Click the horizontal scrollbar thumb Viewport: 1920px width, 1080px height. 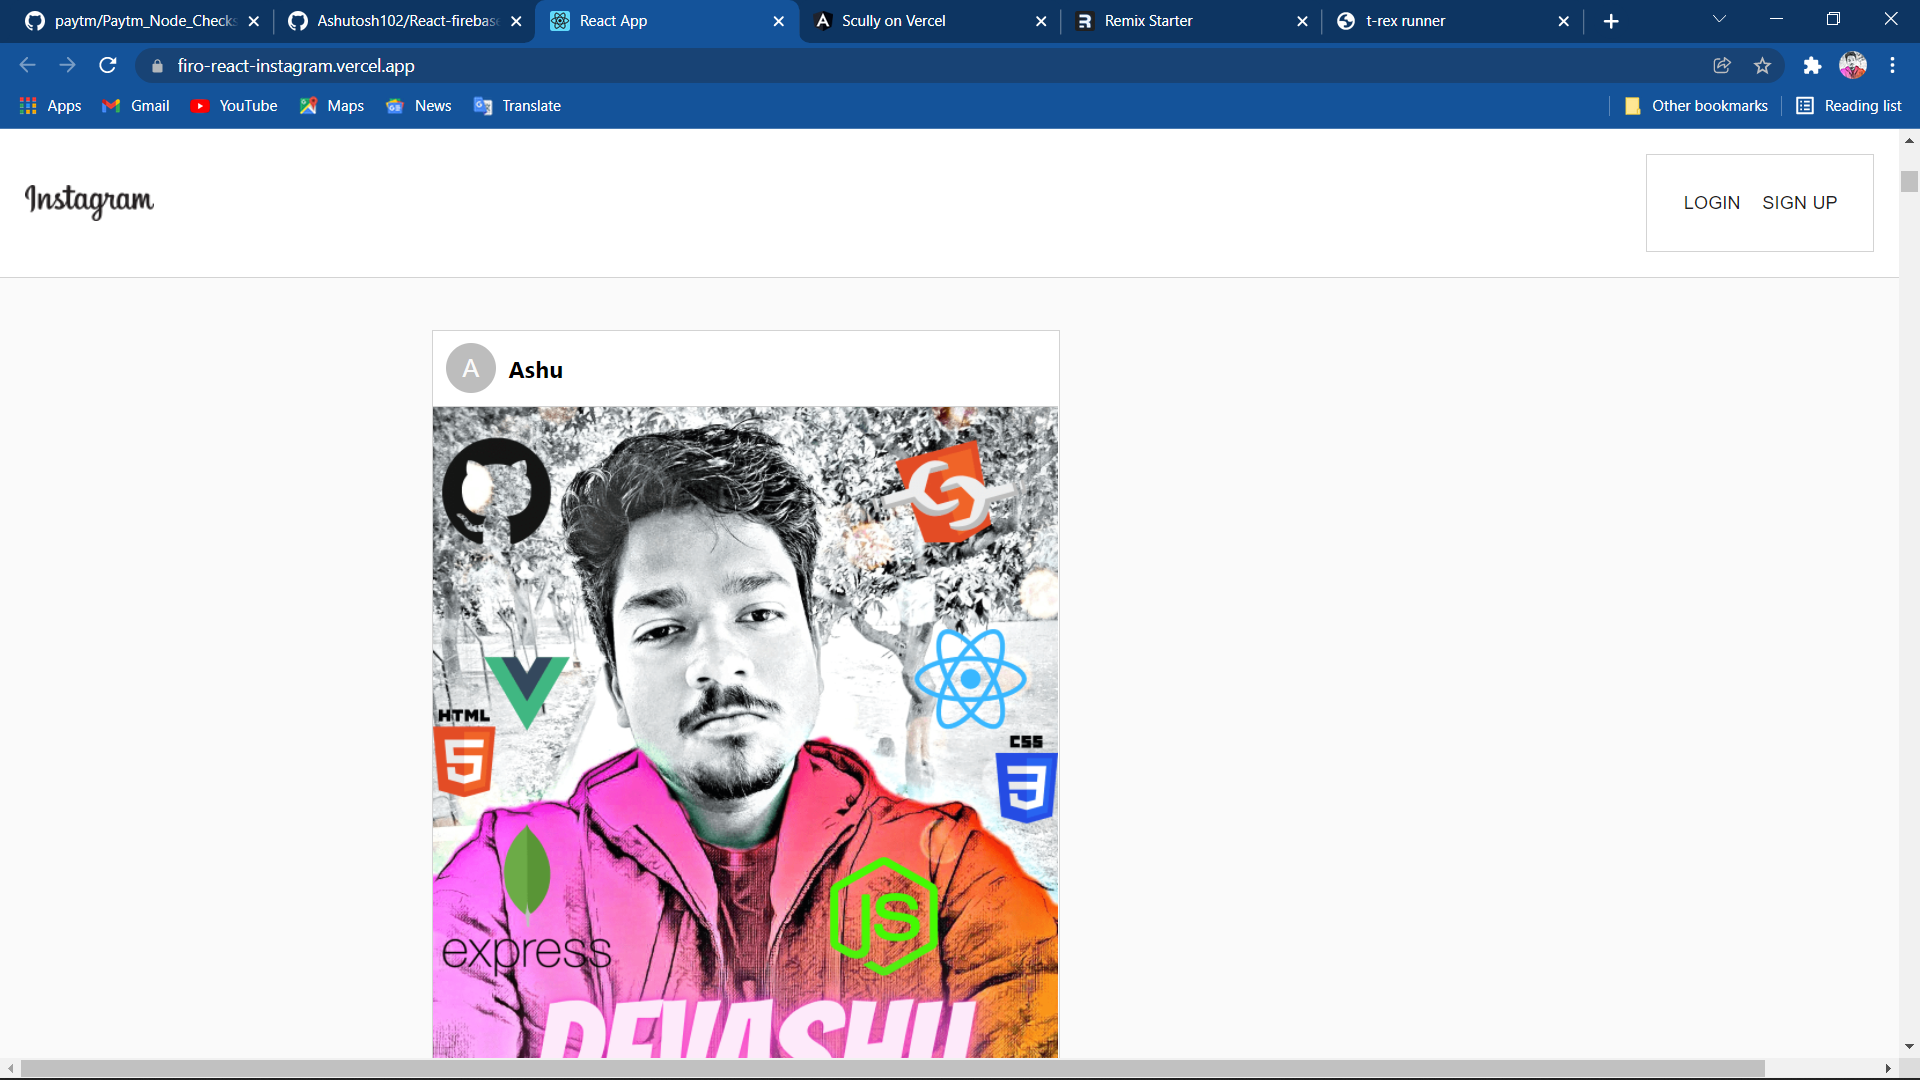892,1069
